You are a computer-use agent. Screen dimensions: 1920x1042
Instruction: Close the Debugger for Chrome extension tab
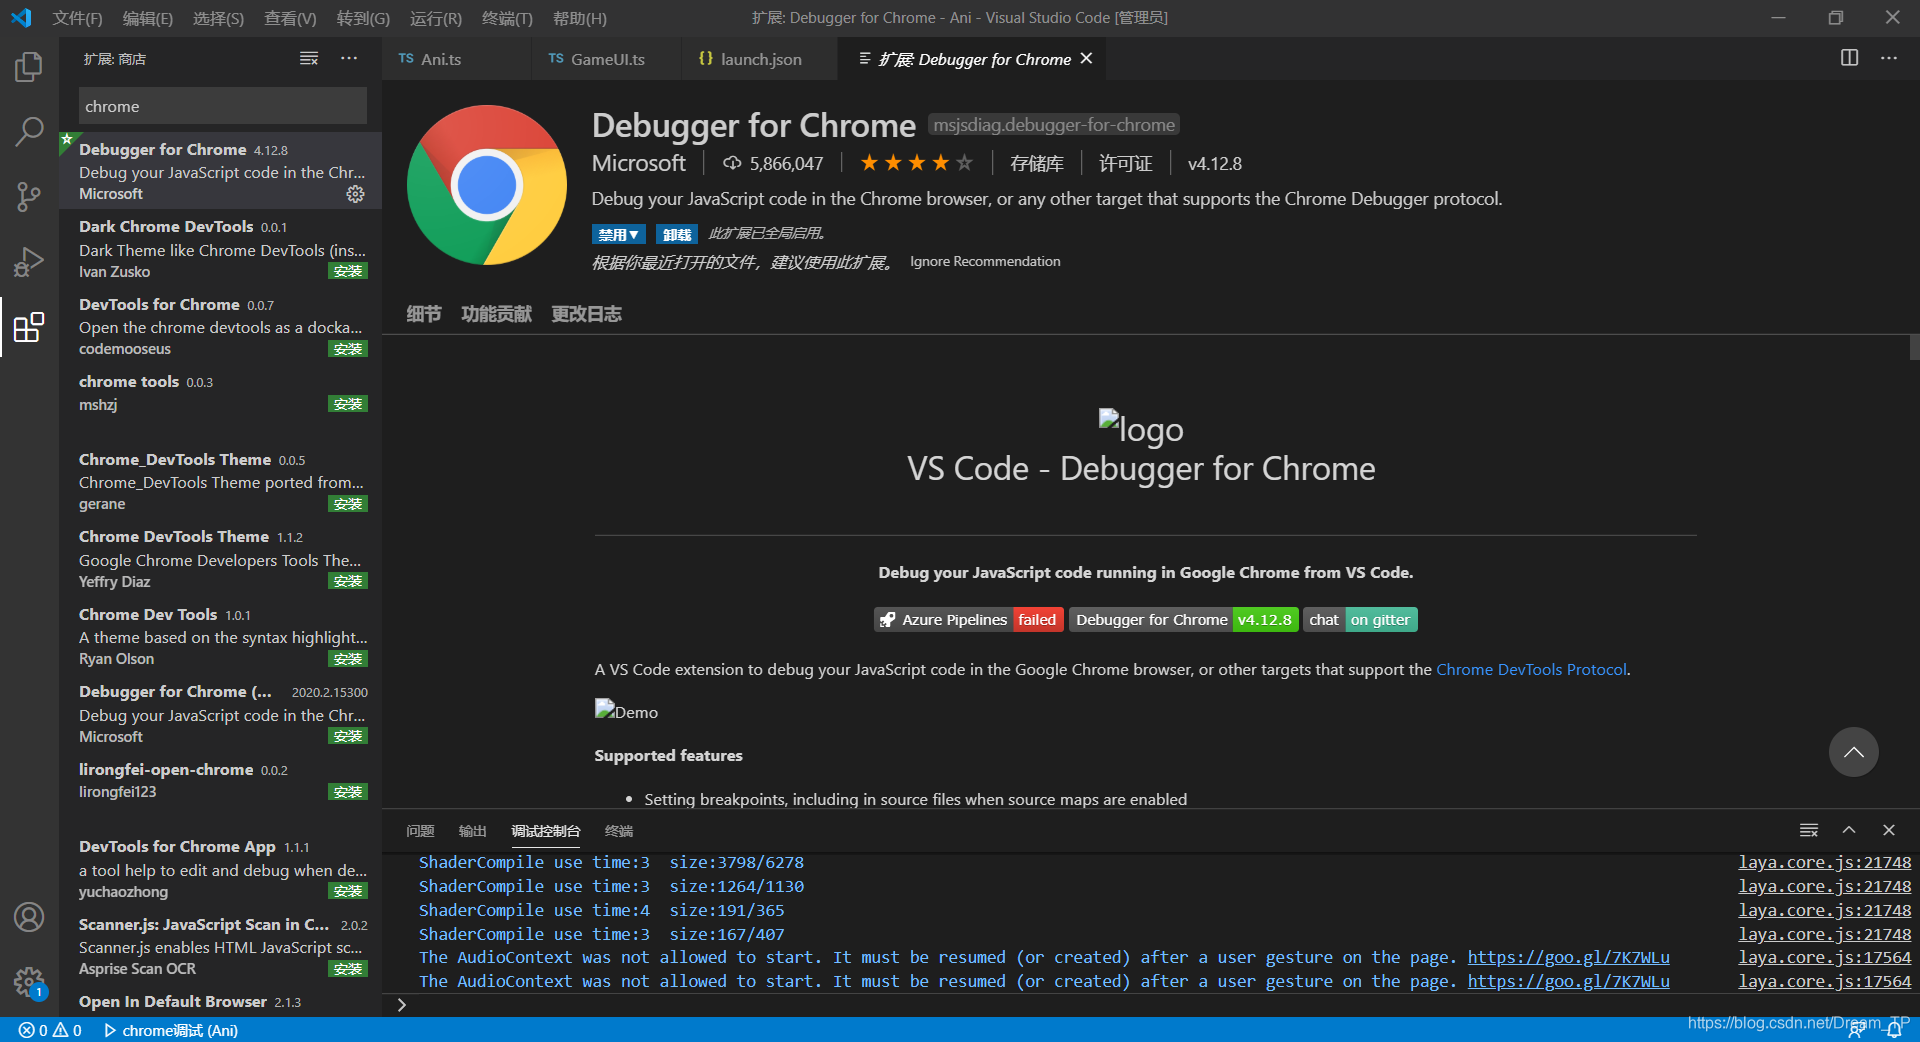tap(1087, 59)
